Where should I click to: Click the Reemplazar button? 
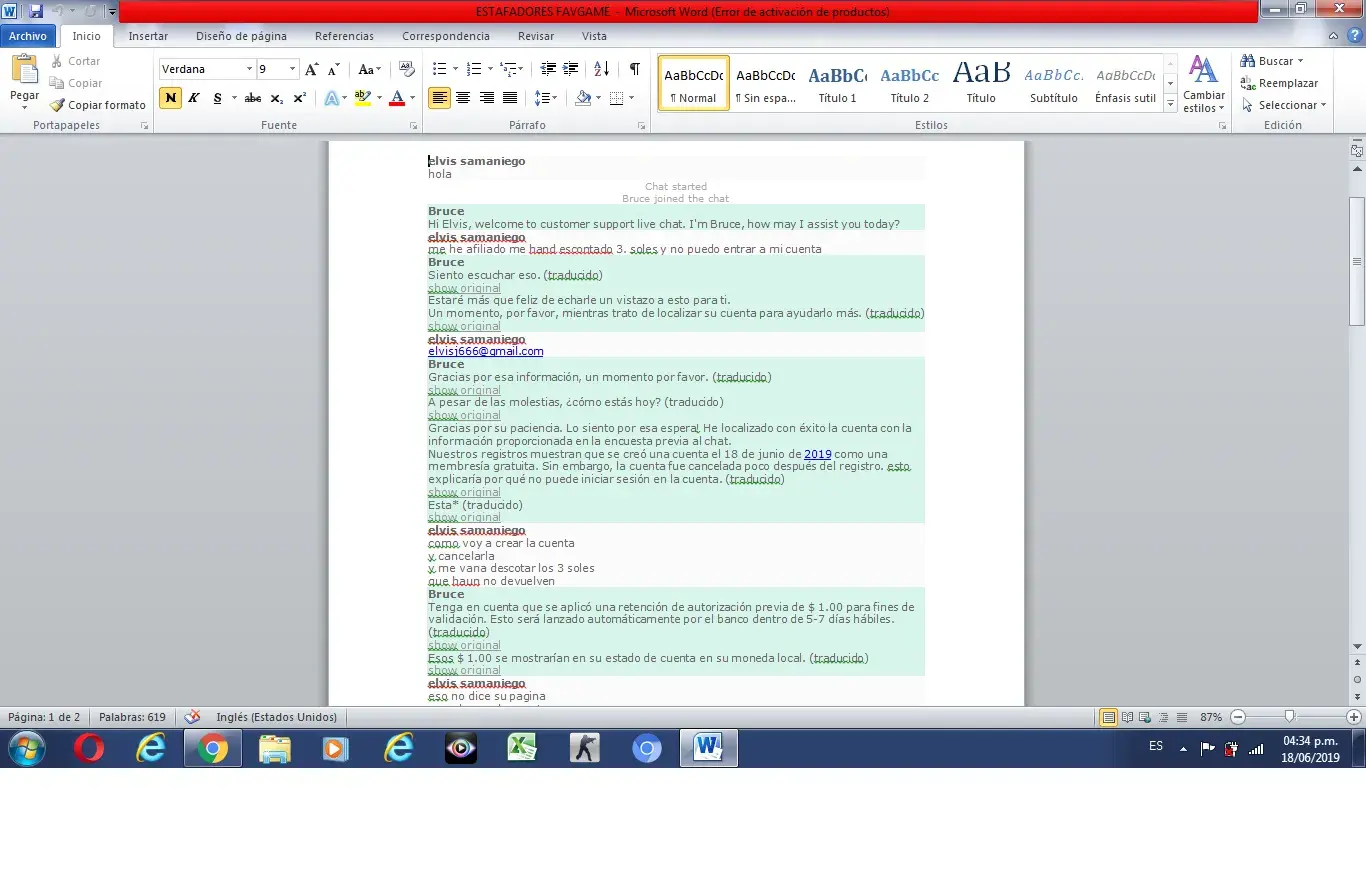[1279, 83]
